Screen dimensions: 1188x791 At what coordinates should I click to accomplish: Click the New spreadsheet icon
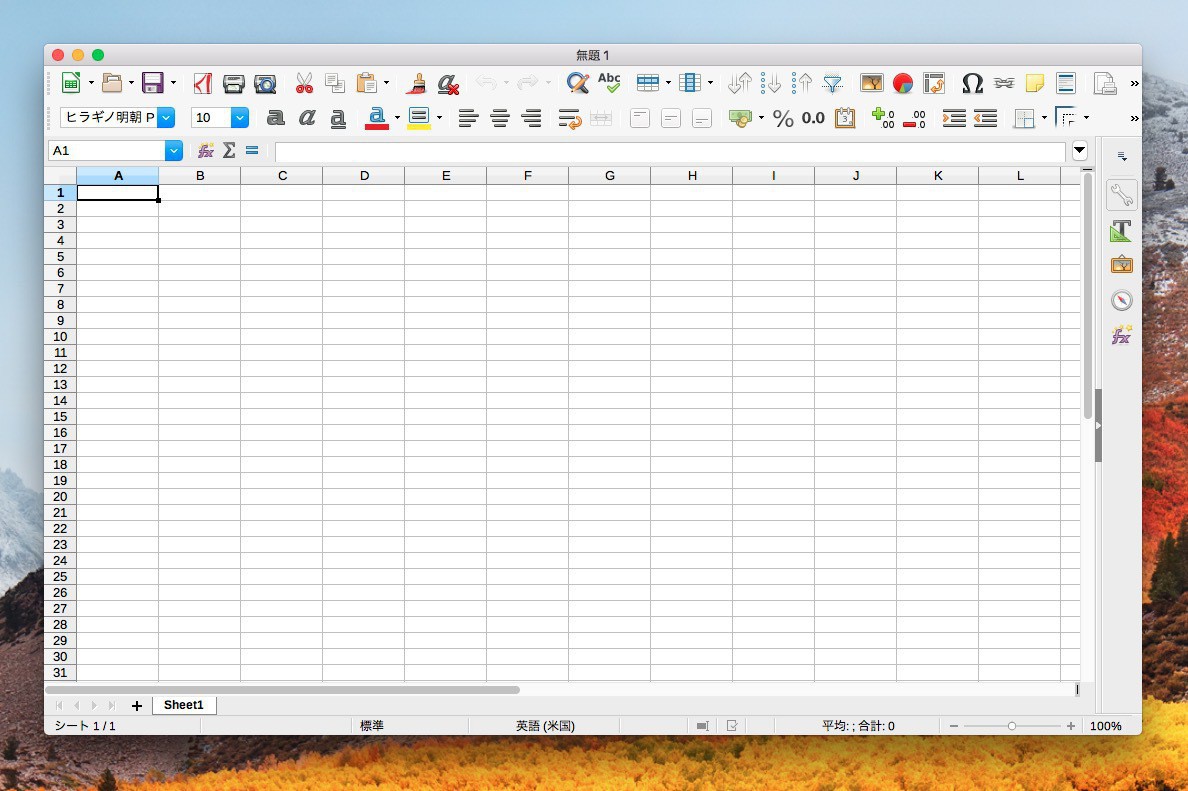click(71, 83)
